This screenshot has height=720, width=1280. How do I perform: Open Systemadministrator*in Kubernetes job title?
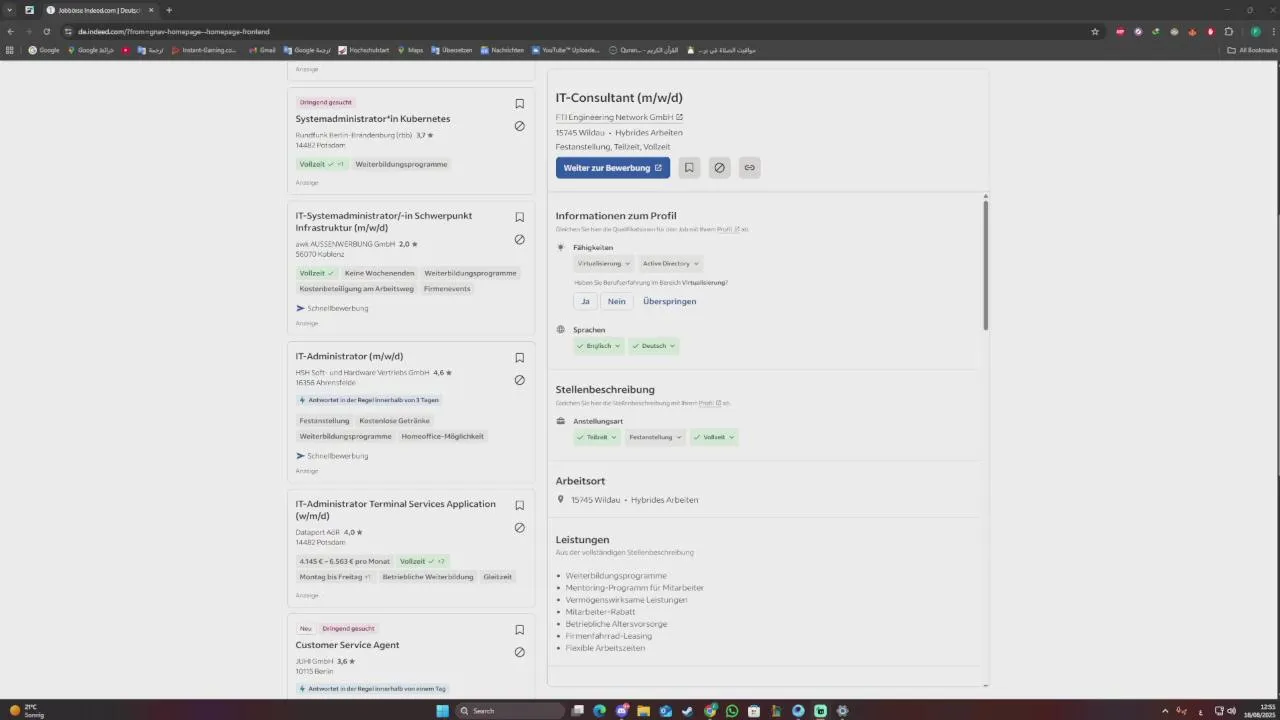373,119
